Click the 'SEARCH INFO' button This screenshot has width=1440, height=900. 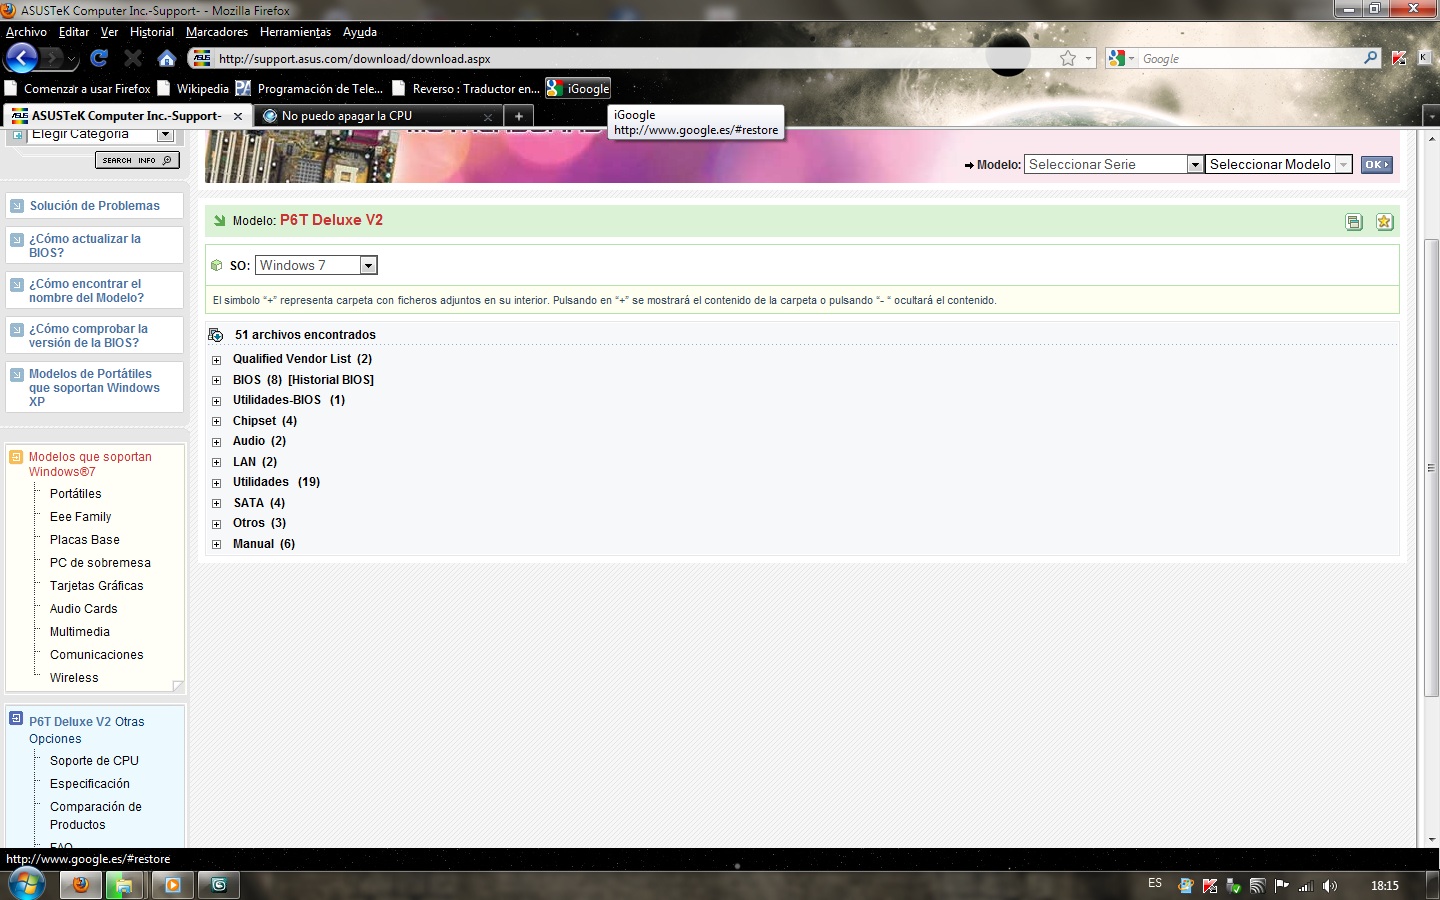coord(137,160)
